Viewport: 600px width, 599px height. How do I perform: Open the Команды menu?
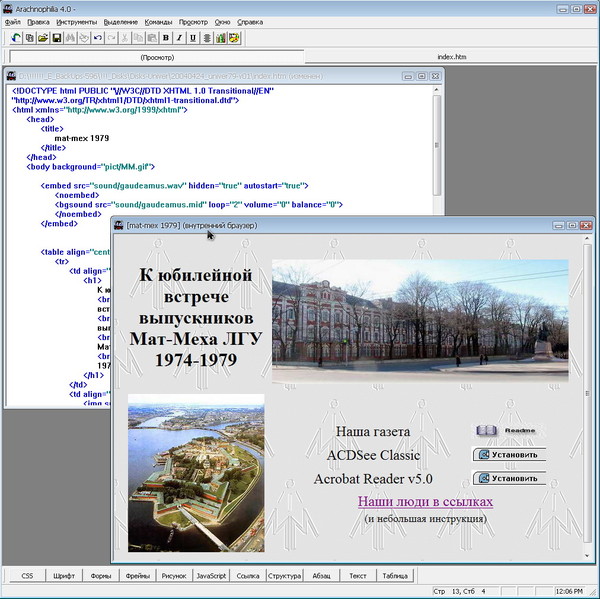(158, 22)
